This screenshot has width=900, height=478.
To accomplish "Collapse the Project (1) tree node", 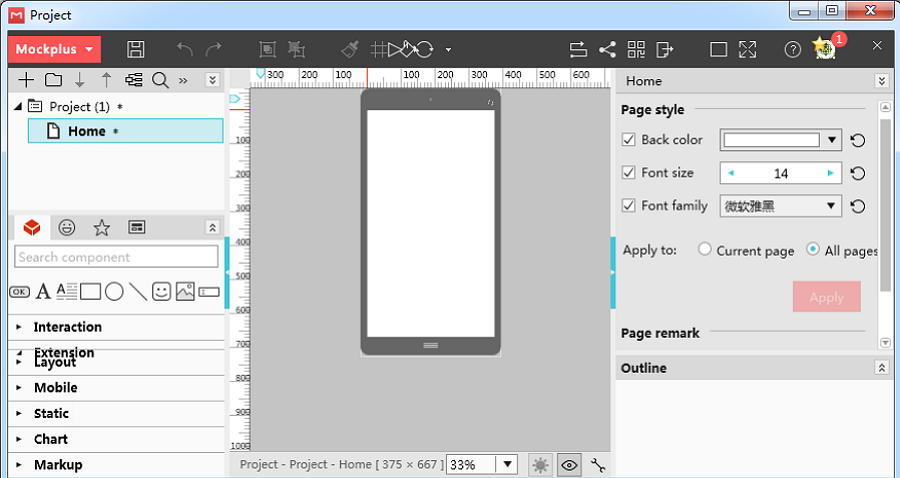I will click(x=18, y=106).
